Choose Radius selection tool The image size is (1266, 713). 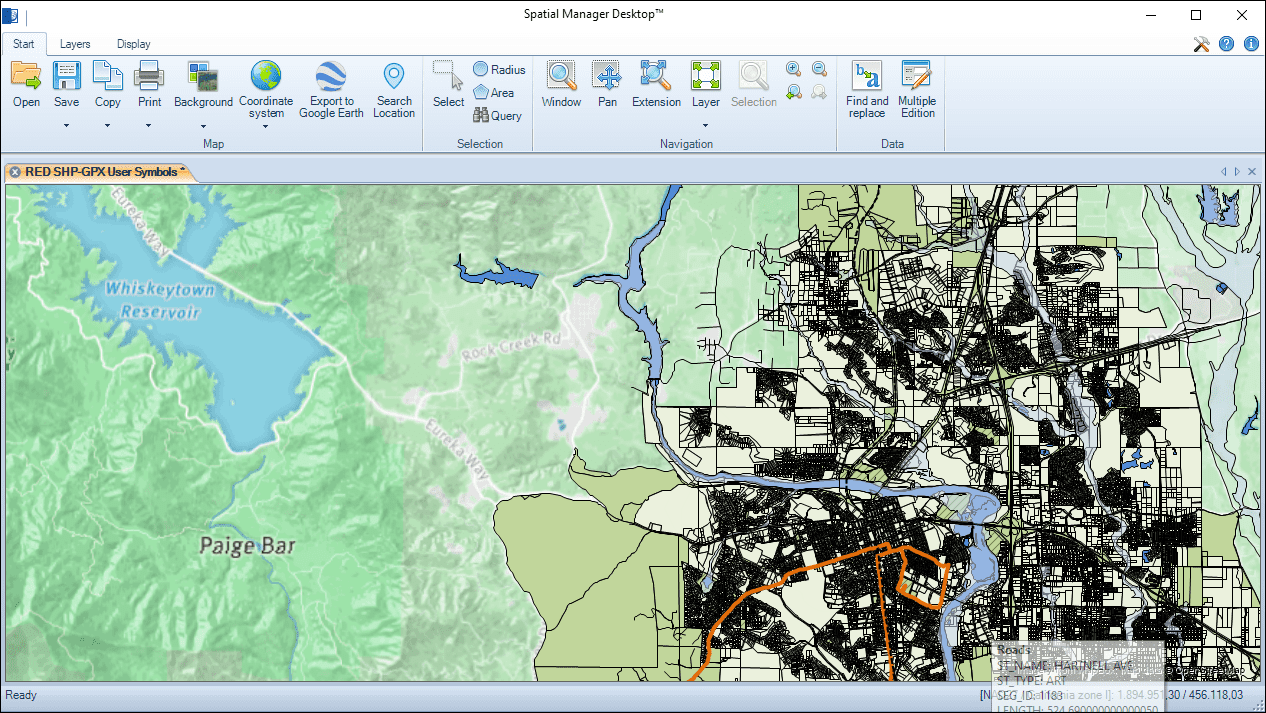pyautogui.click(x=499, y=70)
